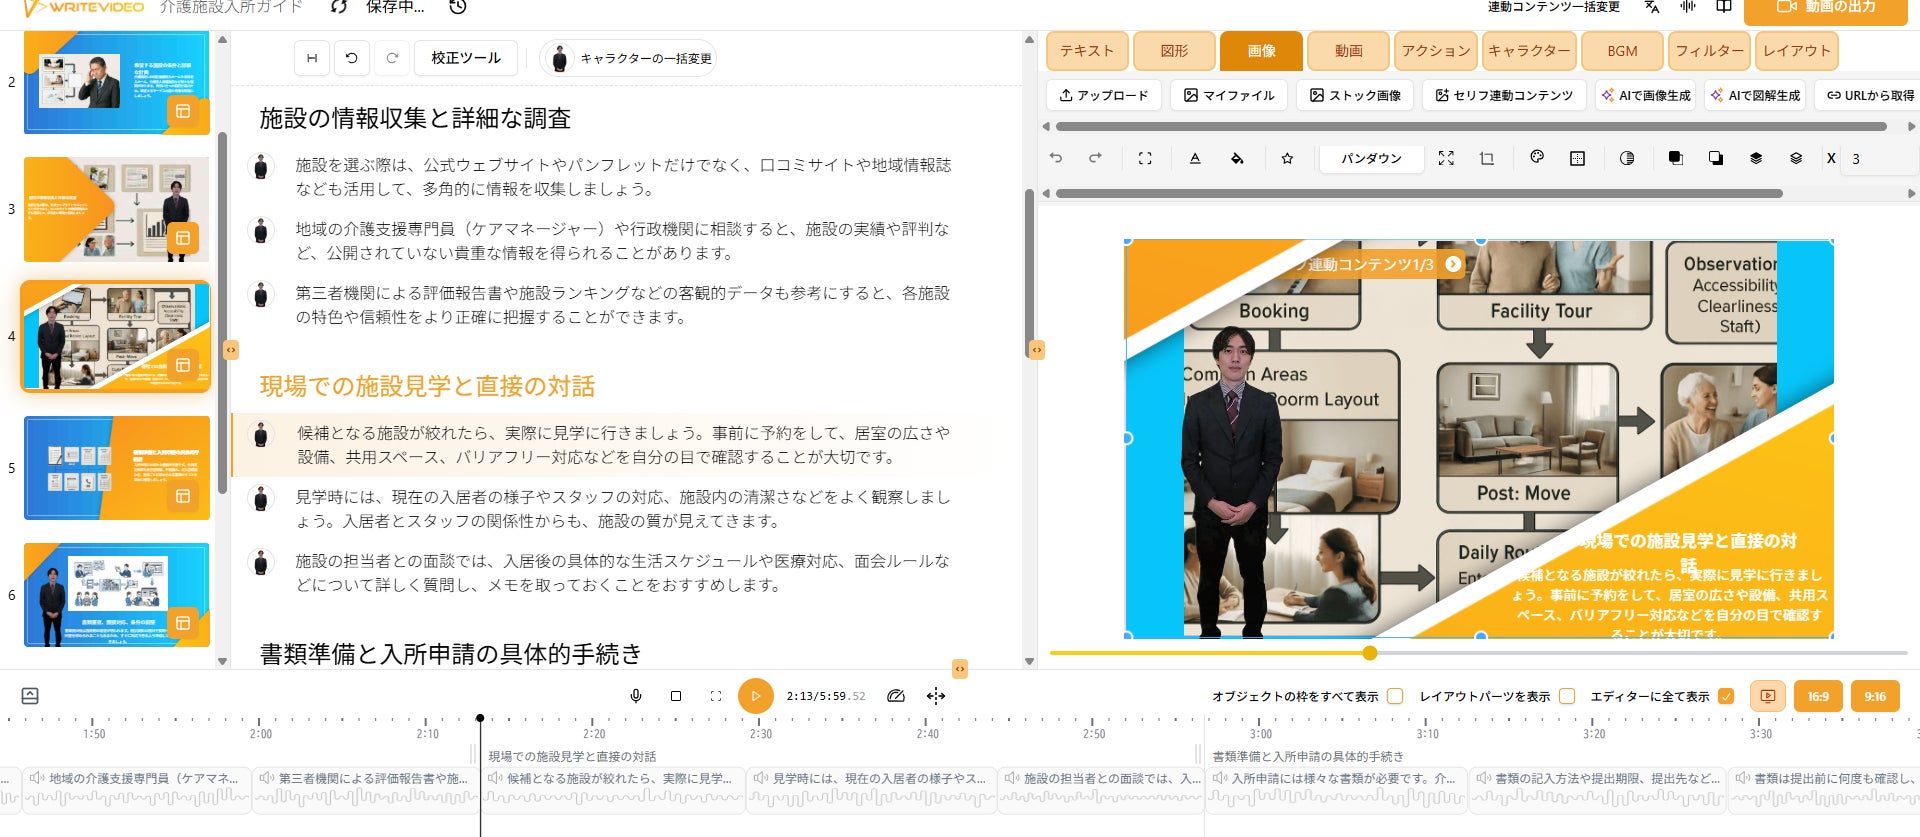
Task: Click the splitter handle above the timeline
Action: coord(960,669)
